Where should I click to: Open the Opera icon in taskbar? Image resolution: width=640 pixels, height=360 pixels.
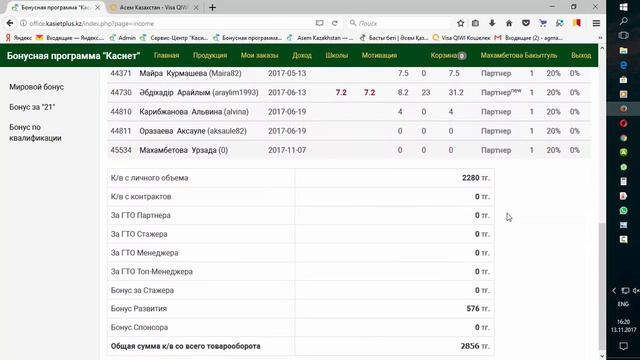(x=623, y=123)
